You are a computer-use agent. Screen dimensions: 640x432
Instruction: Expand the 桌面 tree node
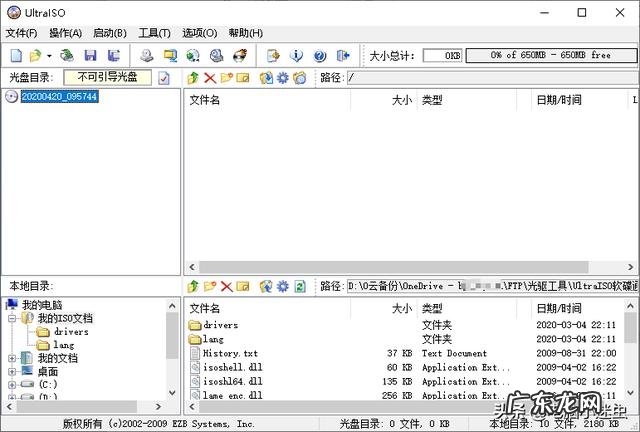click(x=12, y=372)
